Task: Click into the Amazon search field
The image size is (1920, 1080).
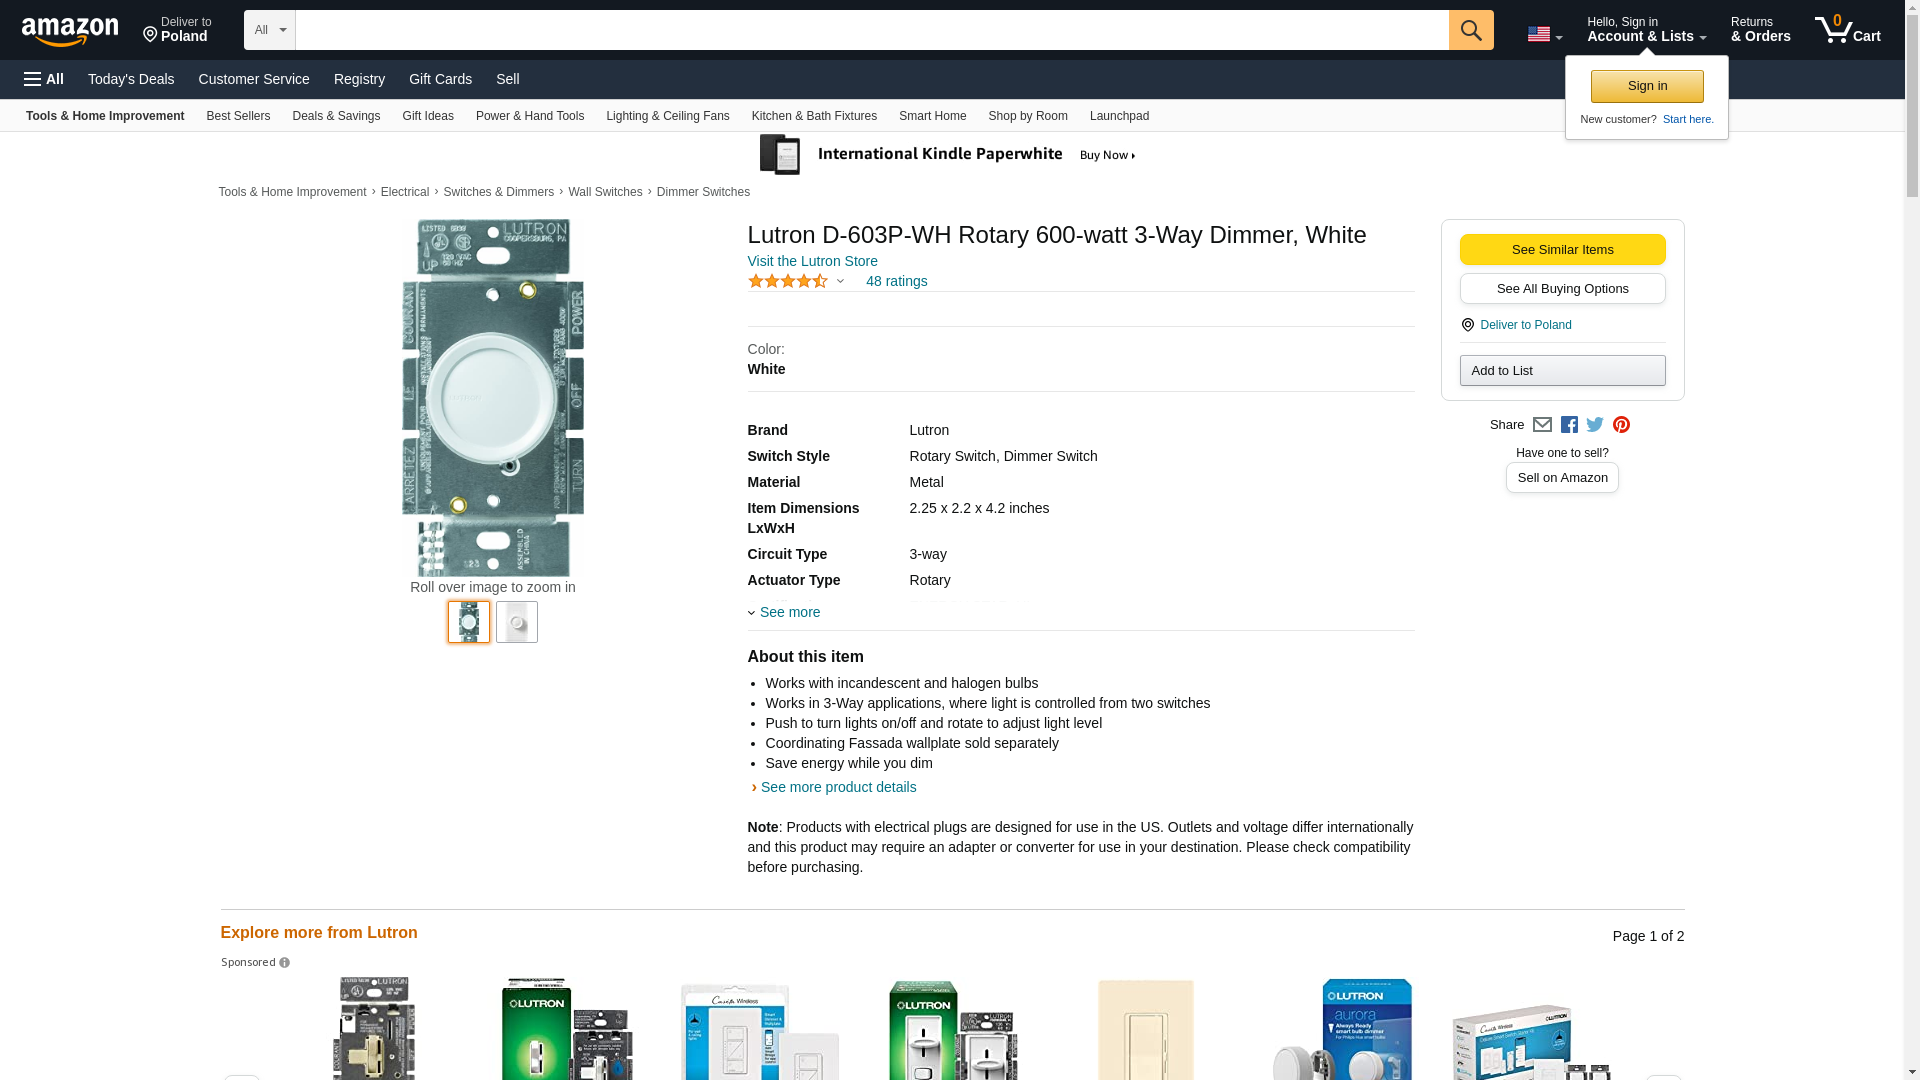Action: click(x=870, y=30)
